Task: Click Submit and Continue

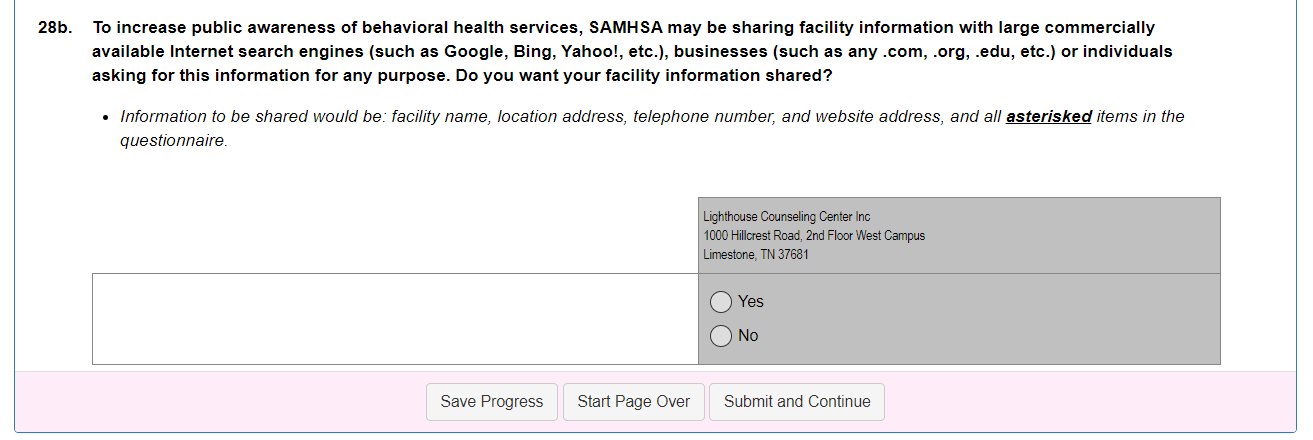Action: [797, 402]
